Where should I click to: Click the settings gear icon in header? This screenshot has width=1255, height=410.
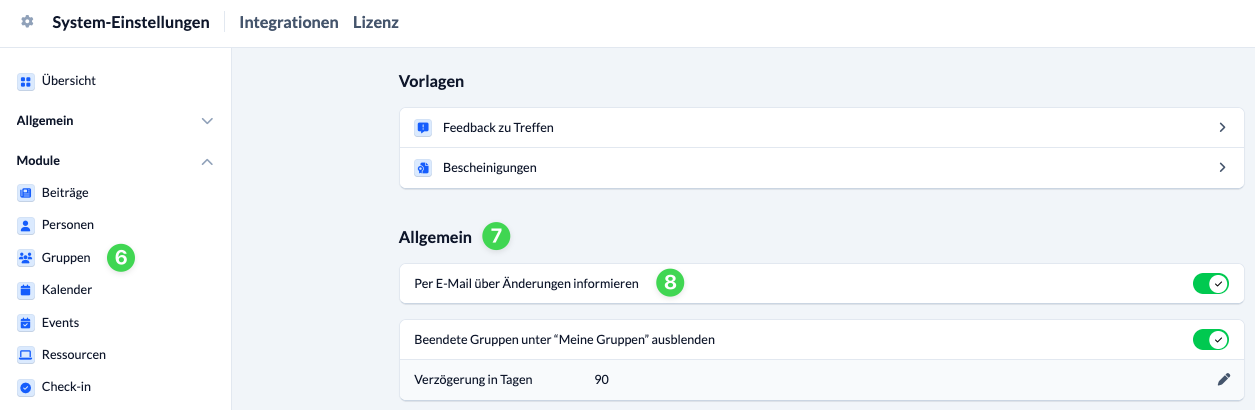click(x=27, y=22)
